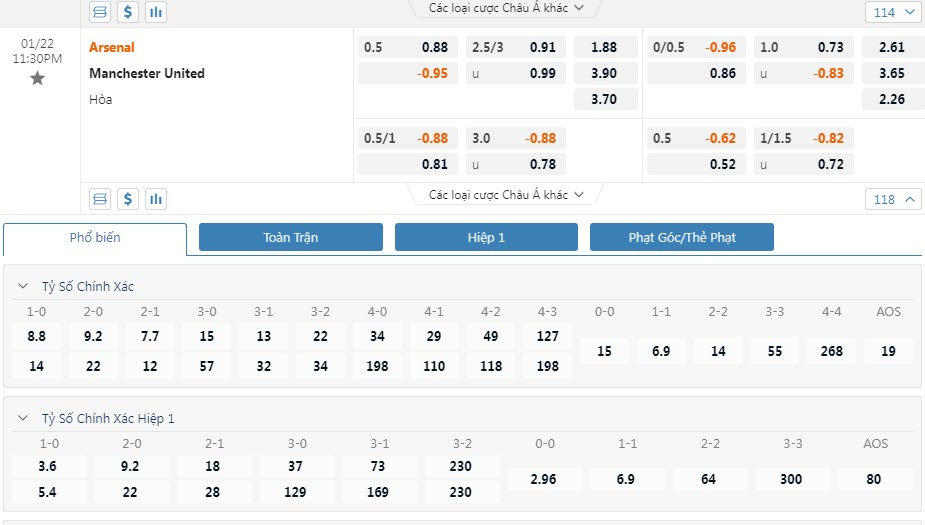The image size is (925, 525).
Task: Select the Phạt Góc/Thẻ Phạt tab
Action: 682,237
